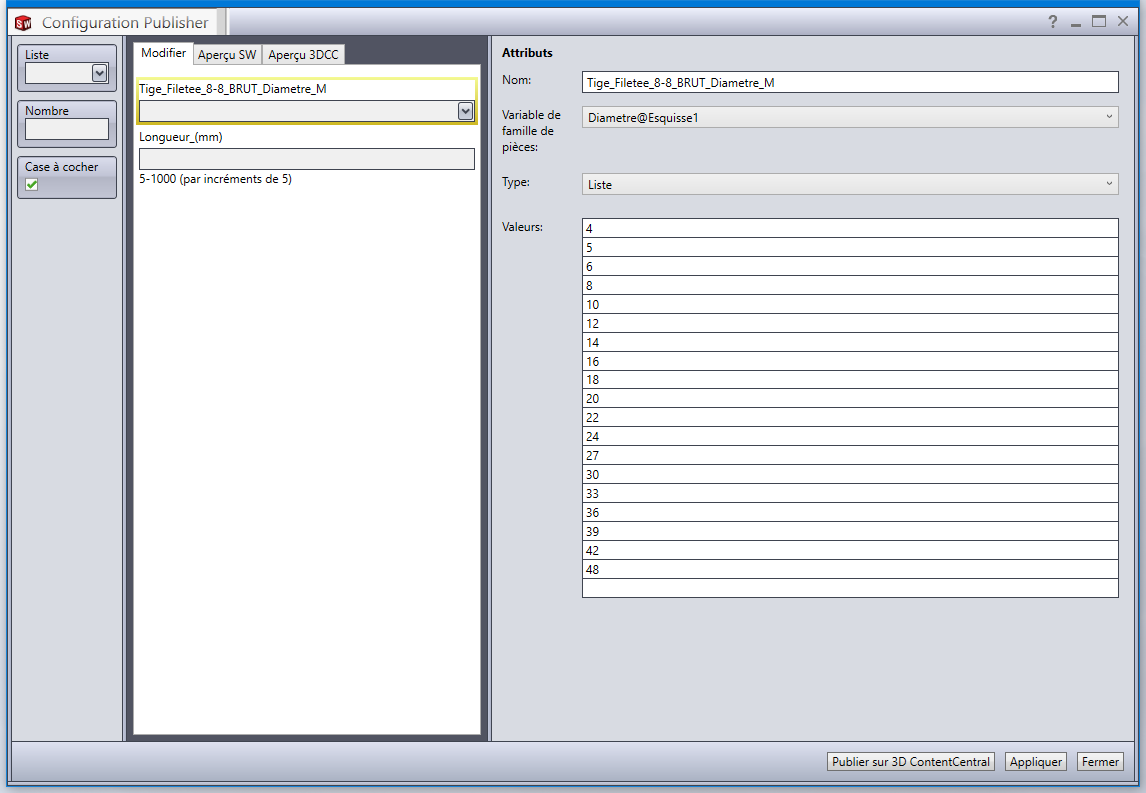Click the Nom text field
Image resolution: width=1146 pixels, height=793 pixels.
coord(849,83)
